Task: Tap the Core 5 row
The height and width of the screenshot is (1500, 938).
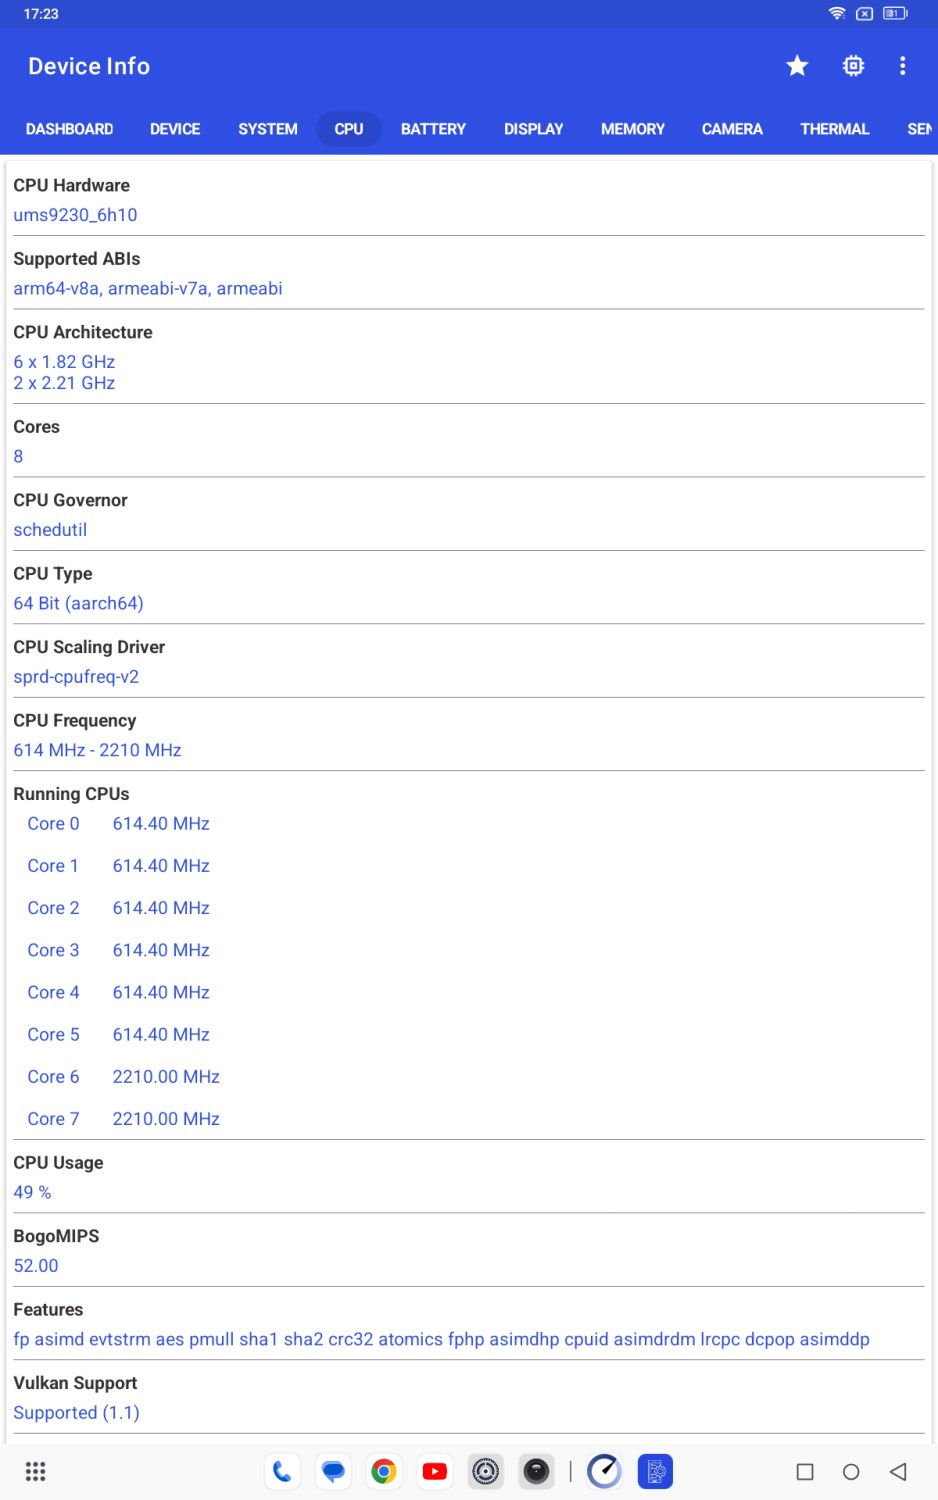Action: pyautogui.click(x=118, y=1035)
